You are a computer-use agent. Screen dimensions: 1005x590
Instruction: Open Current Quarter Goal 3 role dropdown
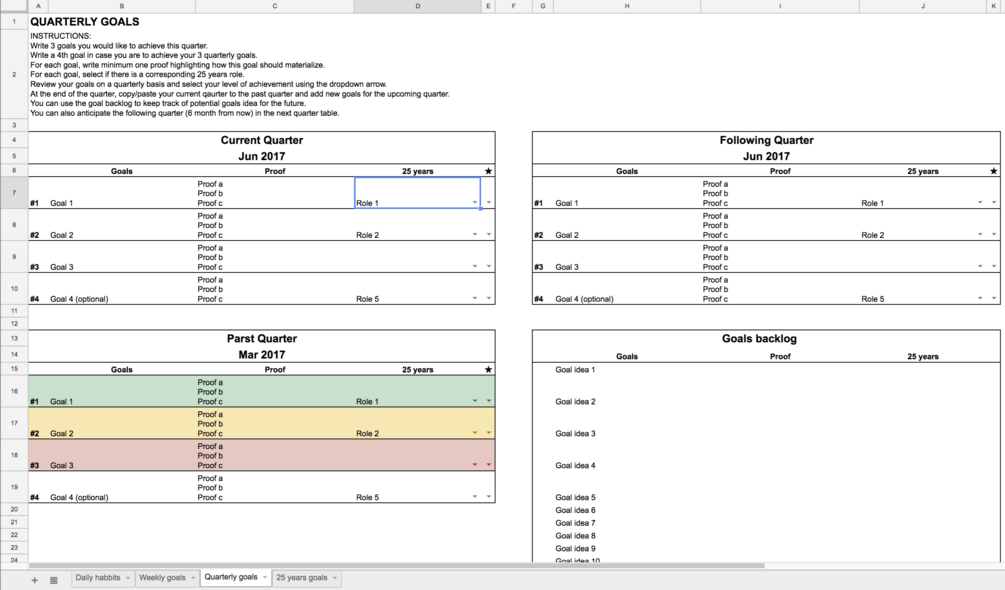tap(475, 266)
